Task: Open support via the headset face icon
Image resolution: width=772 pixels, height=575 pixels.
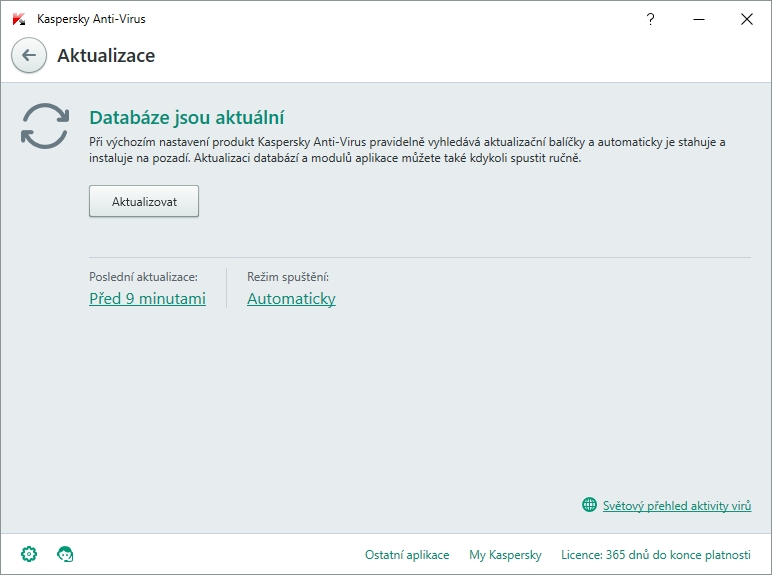Action: coord(65,554)
